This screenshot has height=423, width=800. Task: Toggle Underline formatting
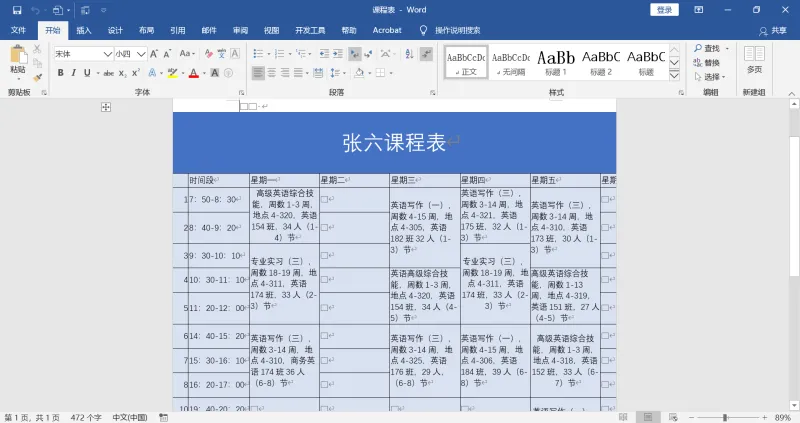(87, 73)
